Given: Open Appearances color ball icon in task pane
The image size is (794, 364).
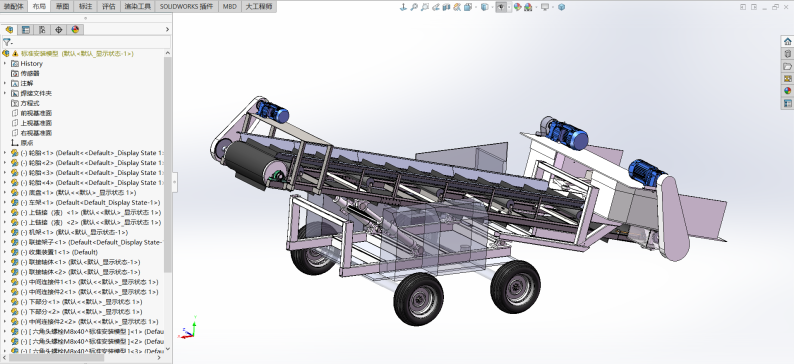Looking at the screenshot, I should 787,91.
